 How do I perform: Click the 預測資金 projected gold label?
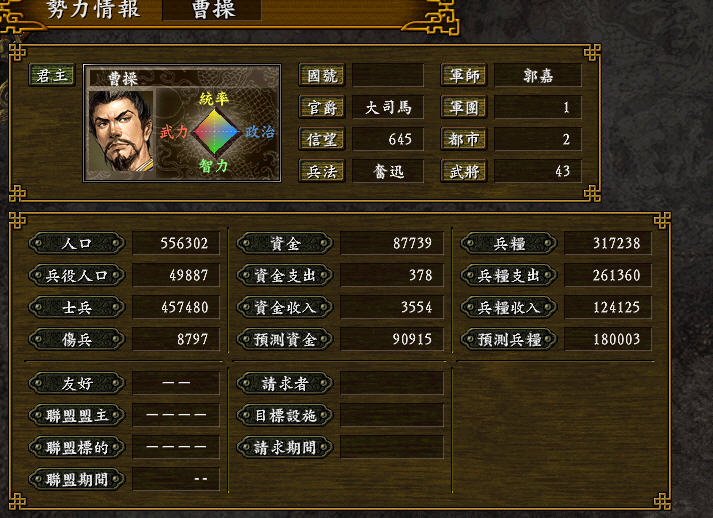(285, 339)
